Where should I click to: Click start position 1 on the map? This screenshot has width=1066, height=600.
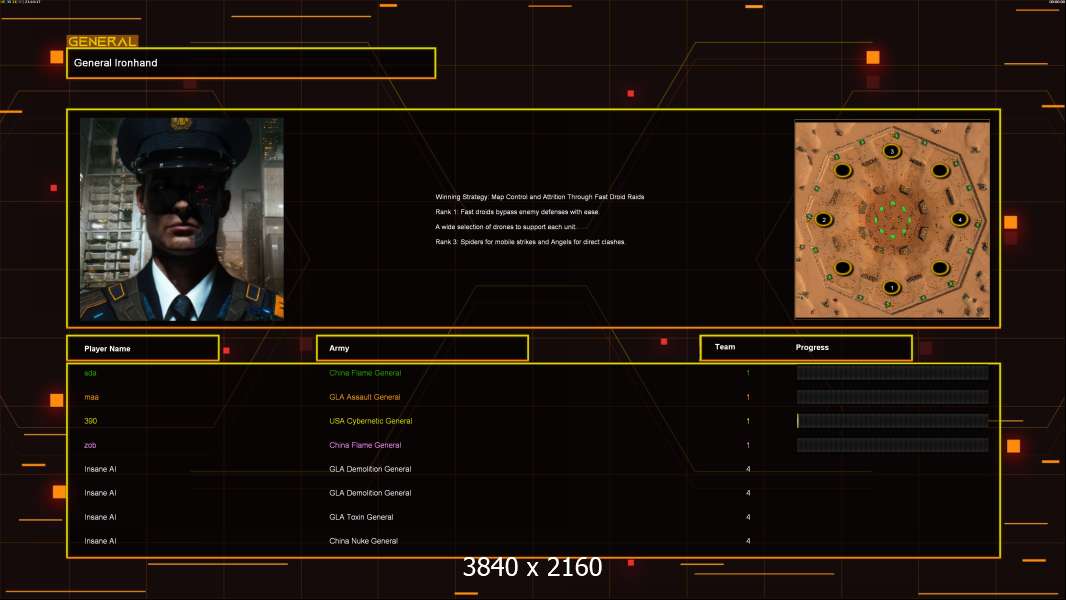[x=892, y=287]
